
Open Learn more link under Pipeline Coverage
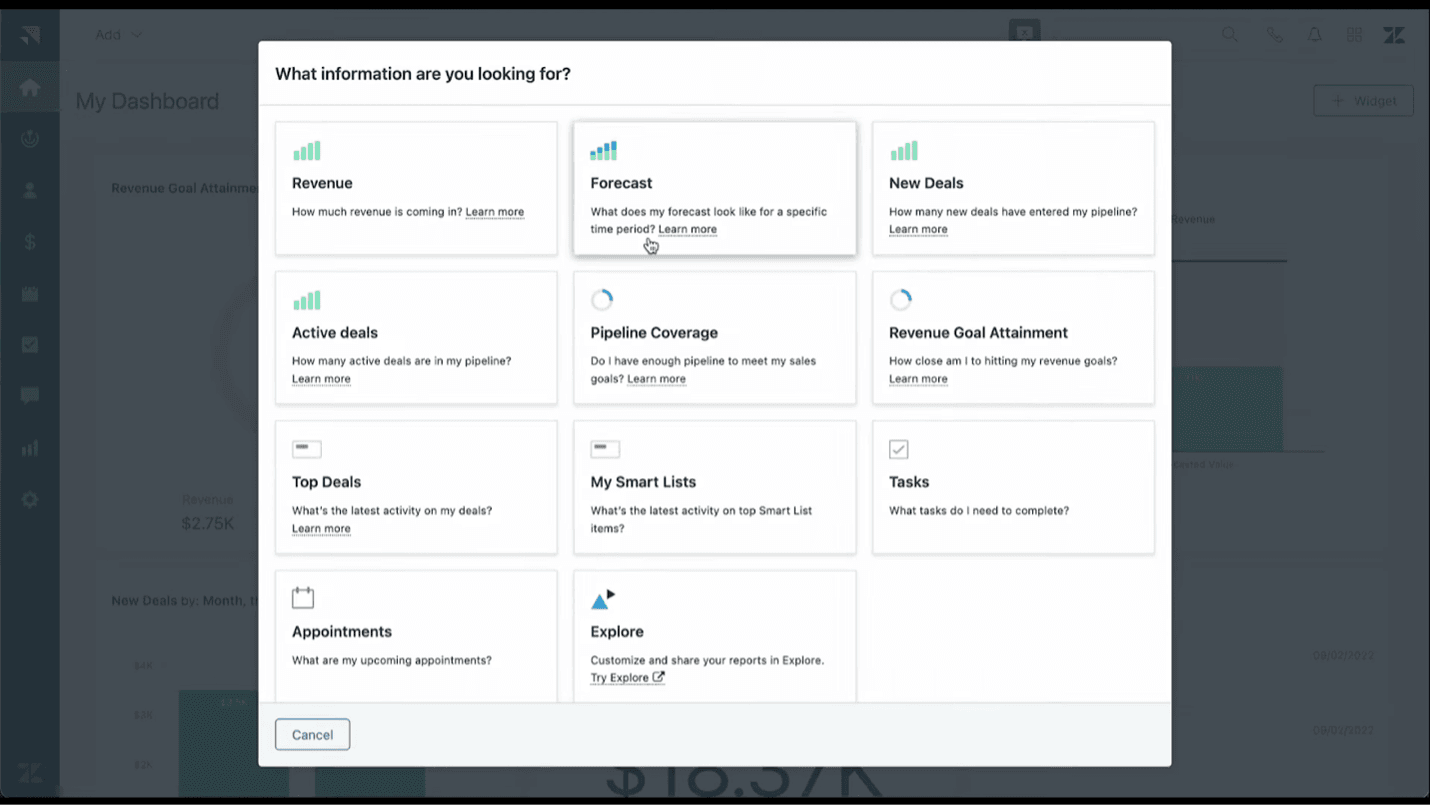click(656, 379)
